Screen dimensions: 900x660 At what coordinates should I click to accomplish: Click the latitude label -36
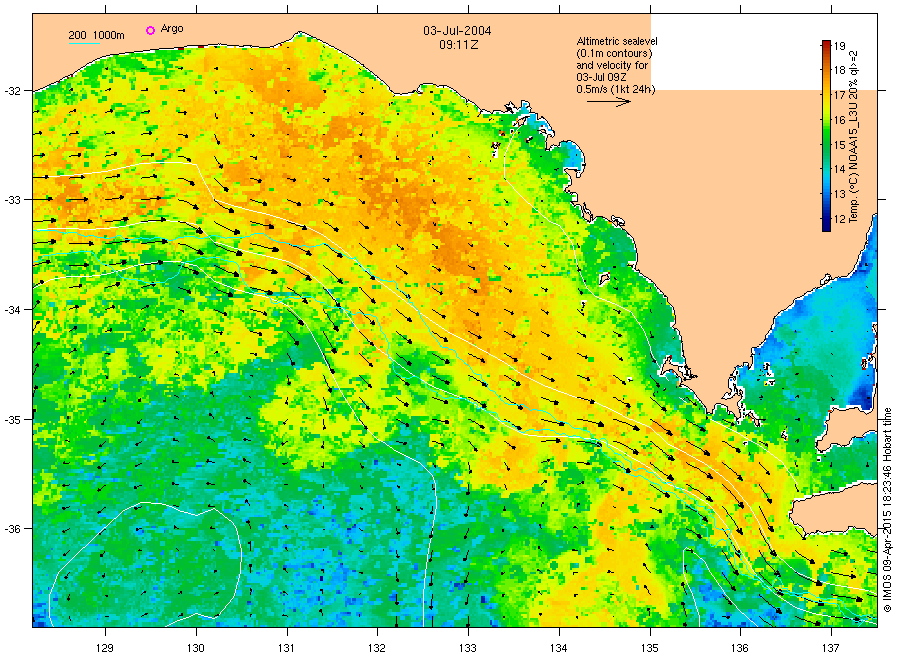(11, 529)
